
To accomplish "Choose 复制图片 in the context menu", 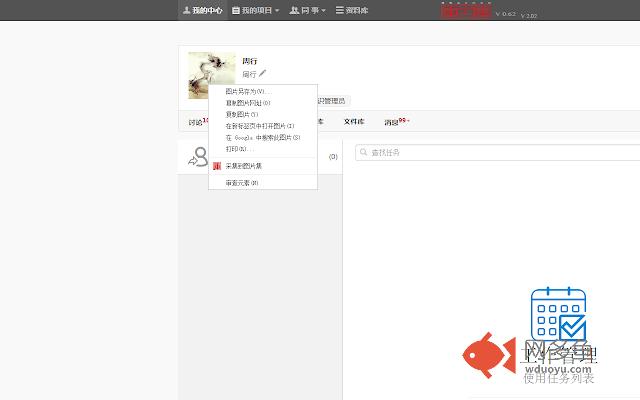I will (263, 114).
